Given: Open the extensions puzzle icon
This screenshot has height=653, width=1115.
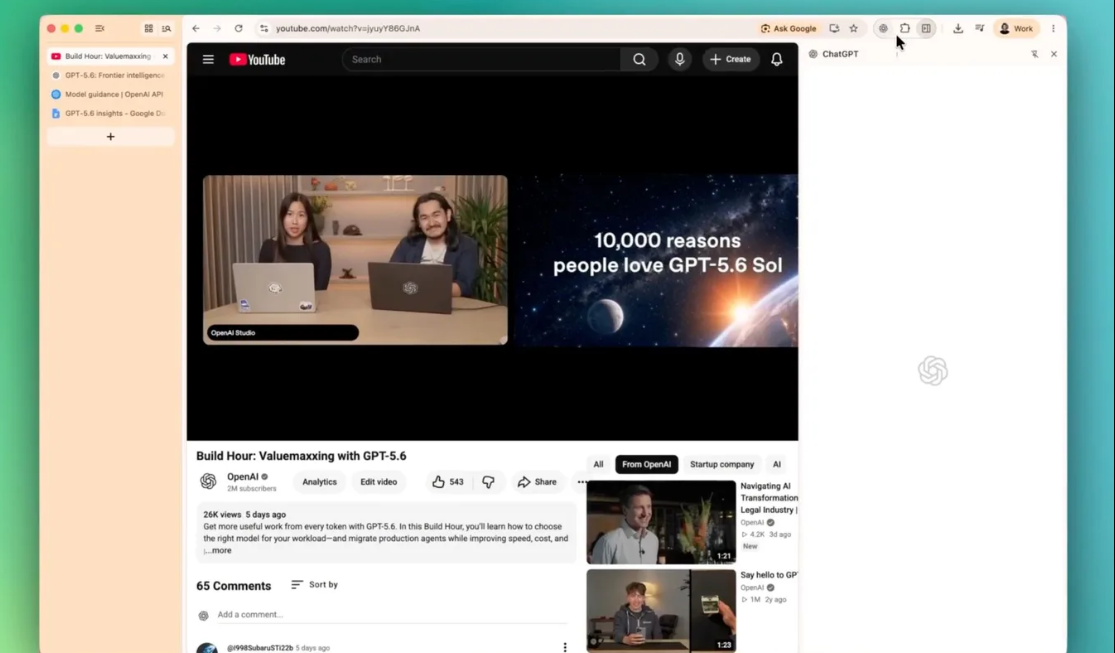Looking at the screenshot, I should pyautogui.click(x=905, y=28).
